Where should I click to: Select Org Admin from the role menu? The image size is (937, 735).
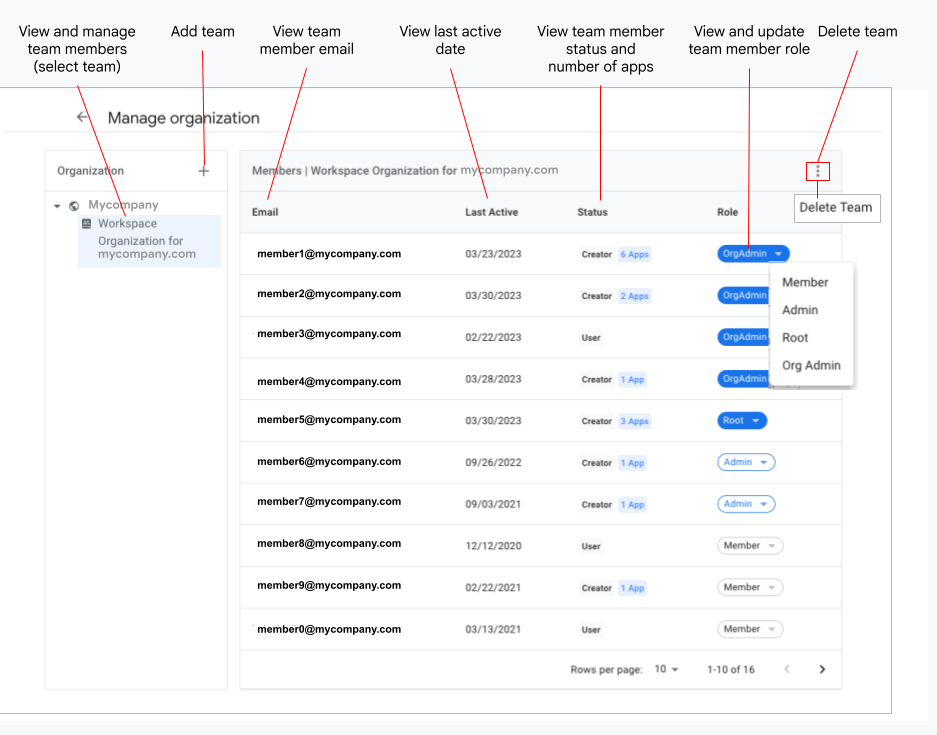coord(811,365)
